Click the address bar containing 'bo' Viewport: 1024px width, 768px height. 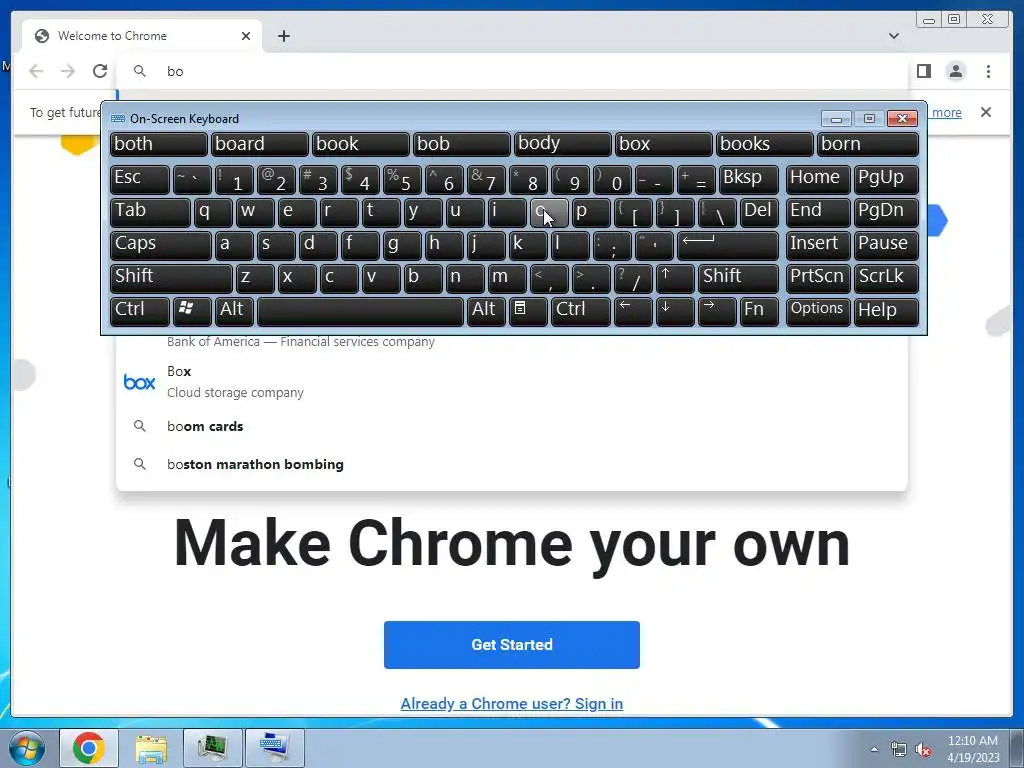(x=512, y=71)
